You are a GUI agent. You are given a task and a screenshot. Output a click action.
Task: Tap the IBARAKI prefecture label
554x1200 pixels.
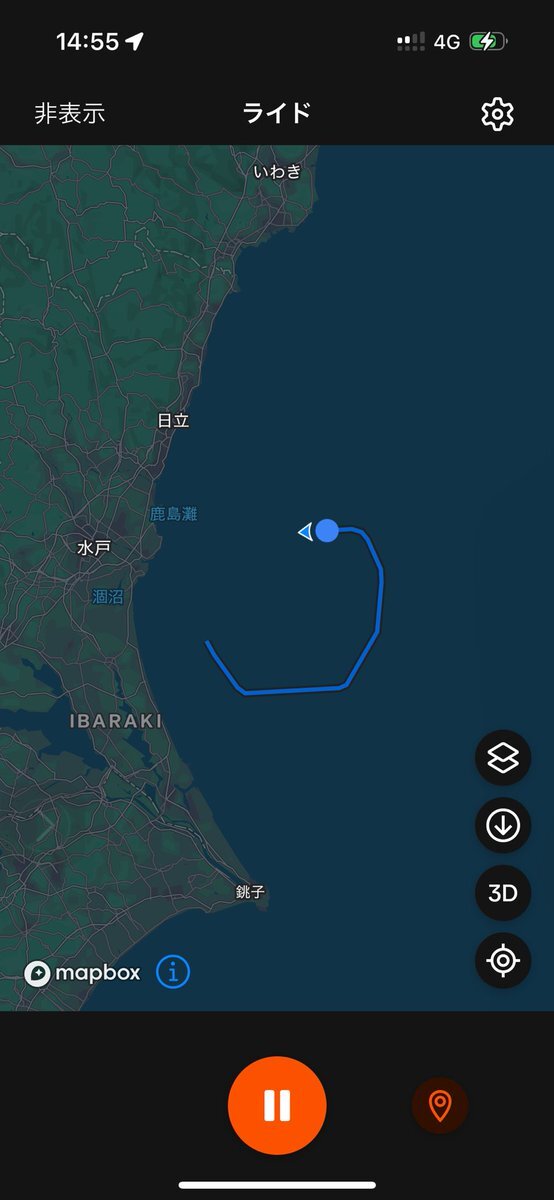[x=116, y=720]
